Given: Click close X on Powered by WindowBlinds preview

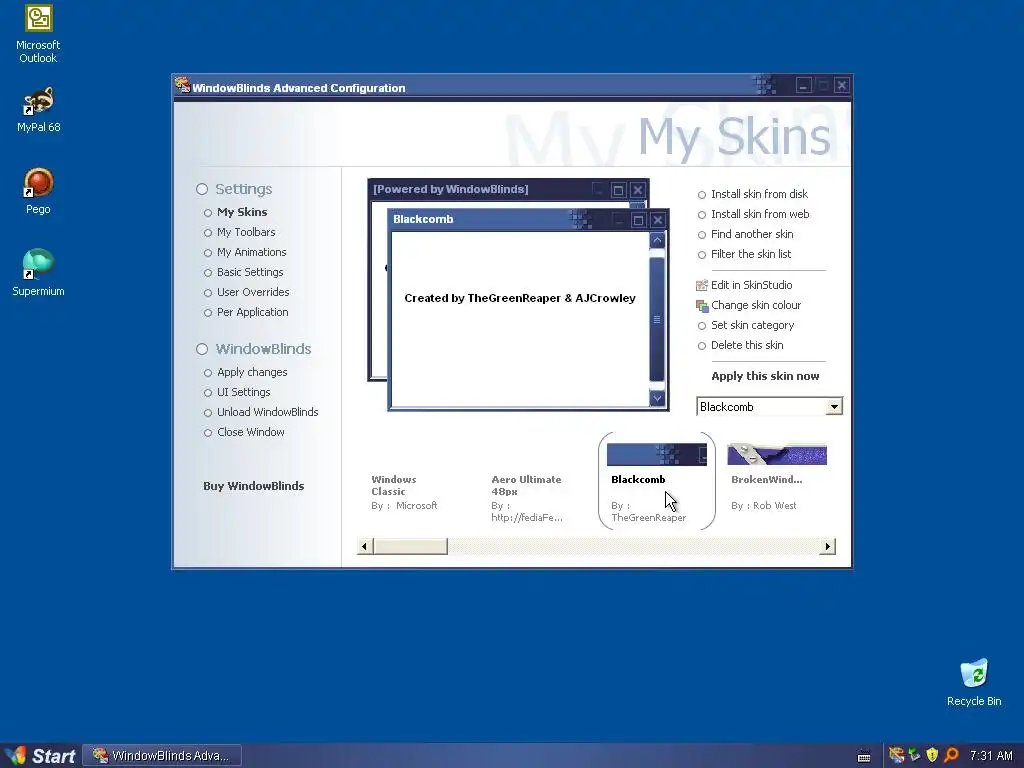Looking at the screenshot, I should click(638, 190).
